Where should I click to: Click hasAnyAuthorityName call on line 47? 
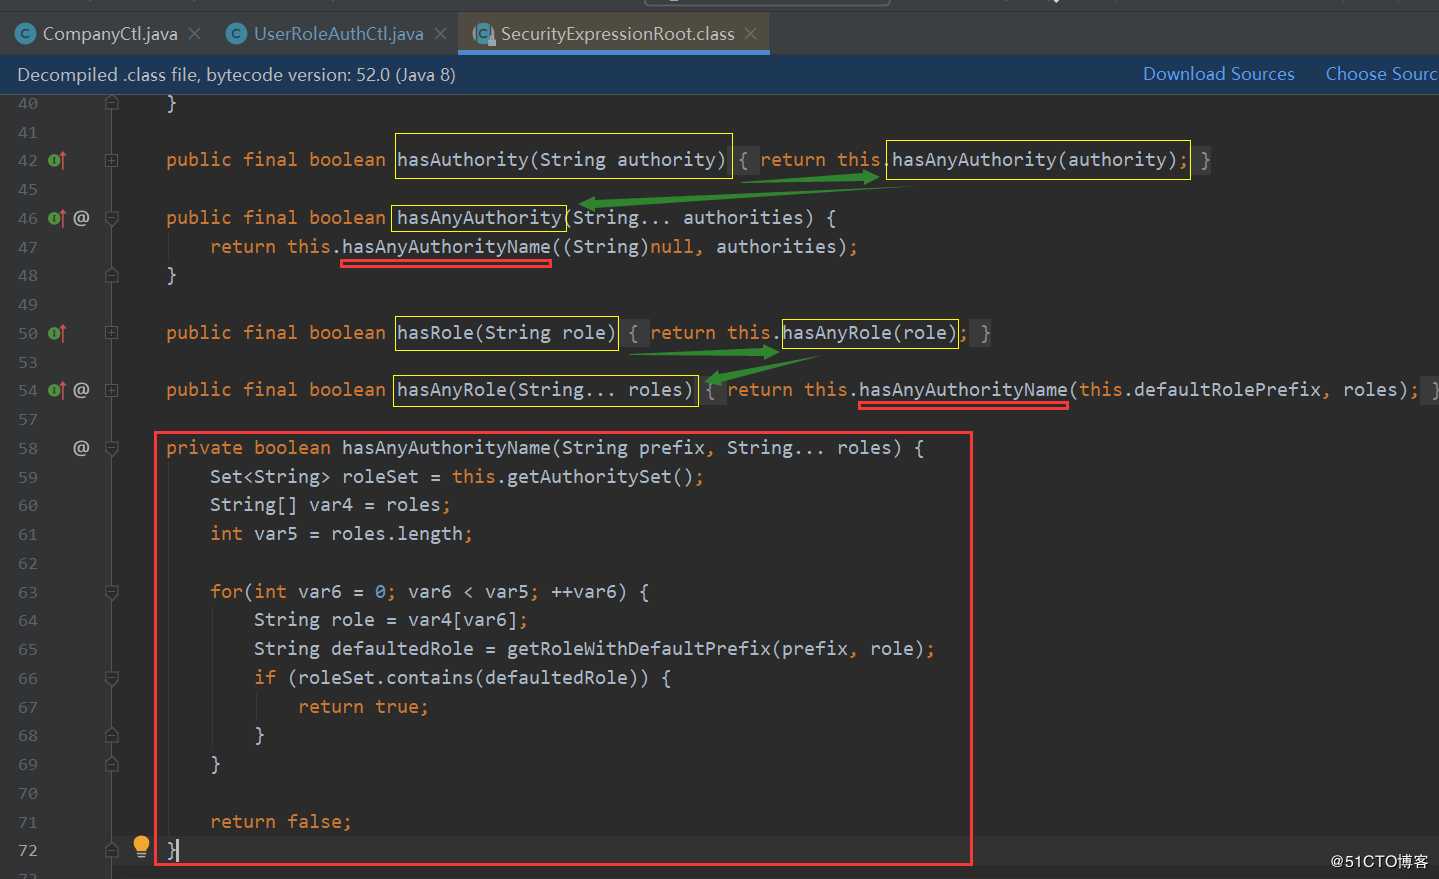446,247
